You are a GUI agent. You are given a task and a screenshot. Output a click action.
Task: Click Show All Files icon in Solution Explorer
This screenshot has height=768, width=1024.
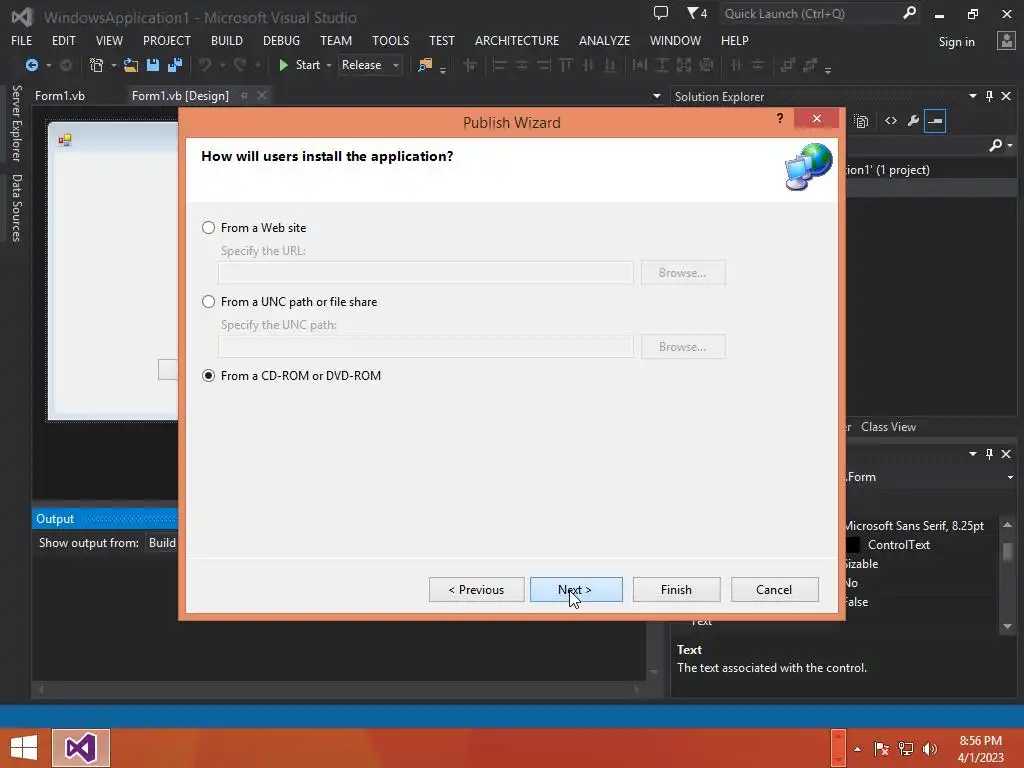(861, 121)
